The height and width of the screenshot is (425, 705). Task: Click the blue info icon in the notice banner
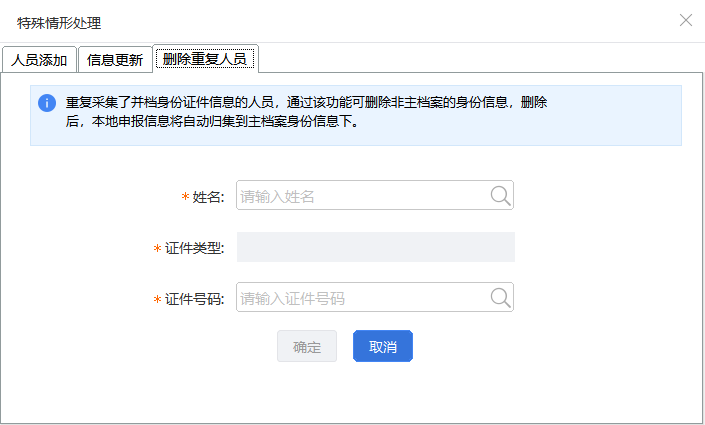pyautogui.click(x=47, y=103)
